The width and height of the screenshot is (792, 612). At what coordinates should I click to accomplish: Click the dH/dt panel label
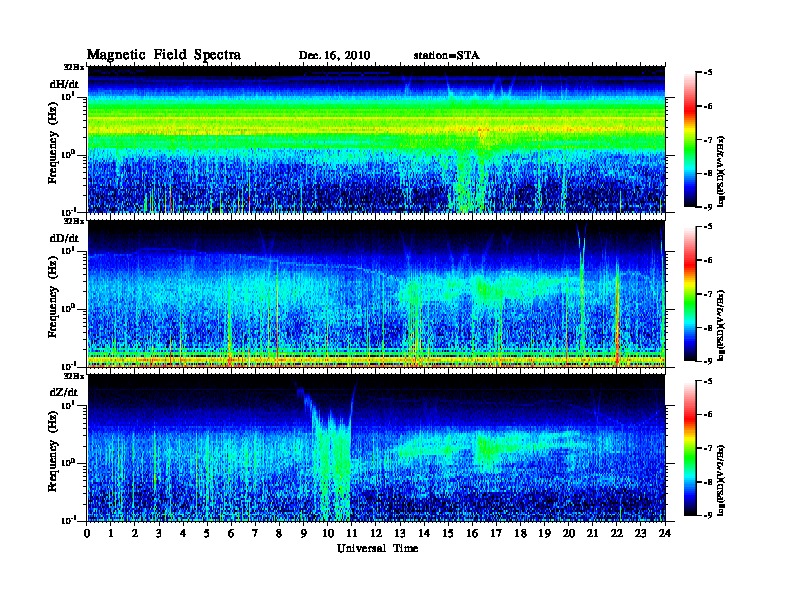coord(64,85)
